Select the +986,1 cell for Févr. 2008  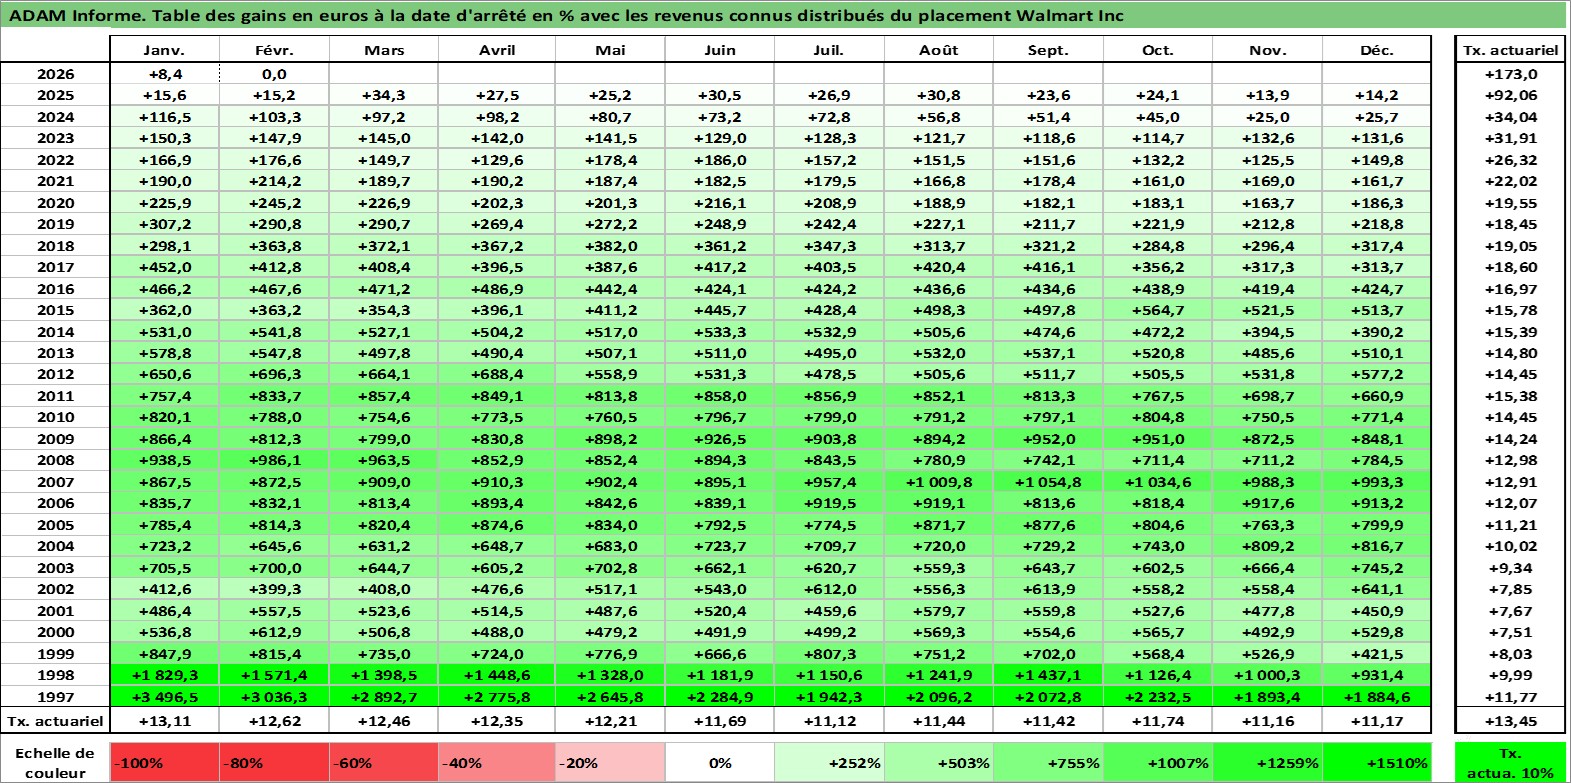pos(274,460)
